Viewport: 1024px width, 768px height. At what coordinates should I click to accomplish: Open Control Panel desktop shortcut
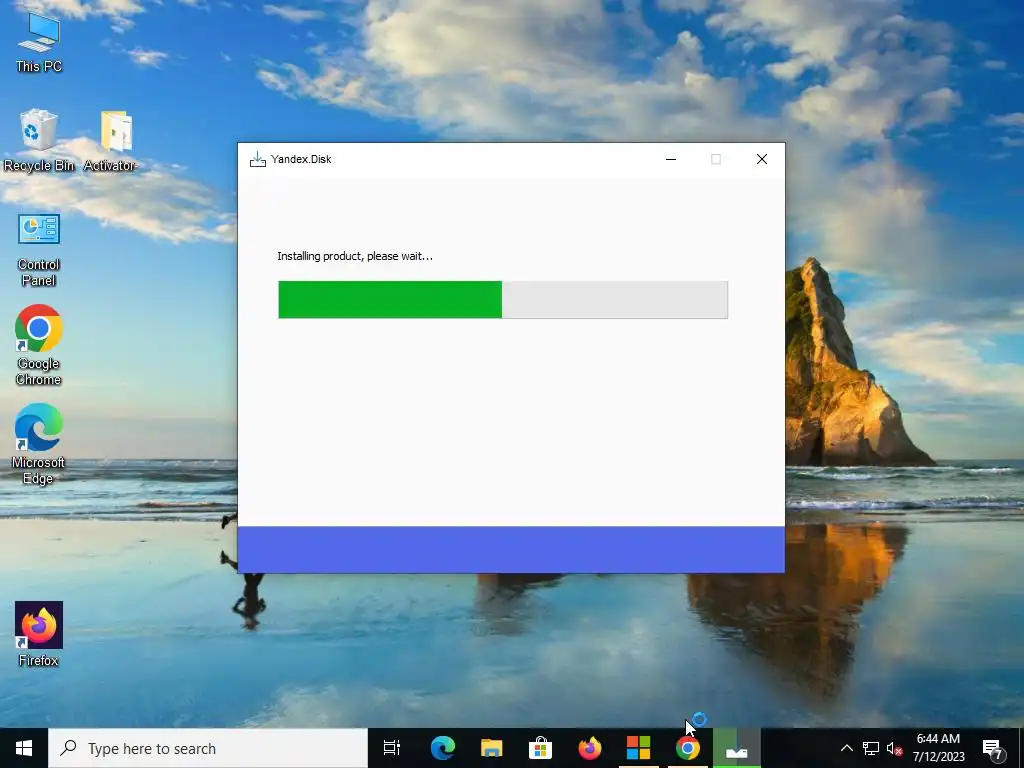39,250
